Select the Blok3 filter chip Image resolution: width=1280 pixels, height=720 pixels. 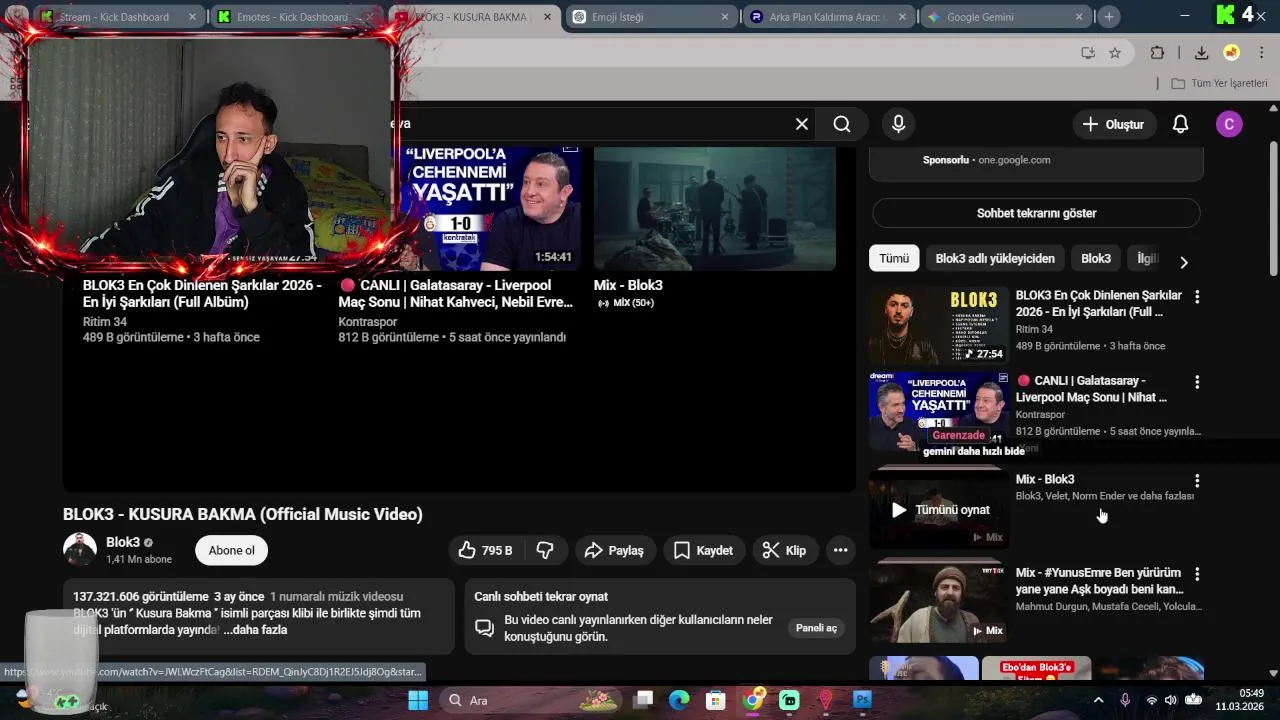coord(1096,258)
